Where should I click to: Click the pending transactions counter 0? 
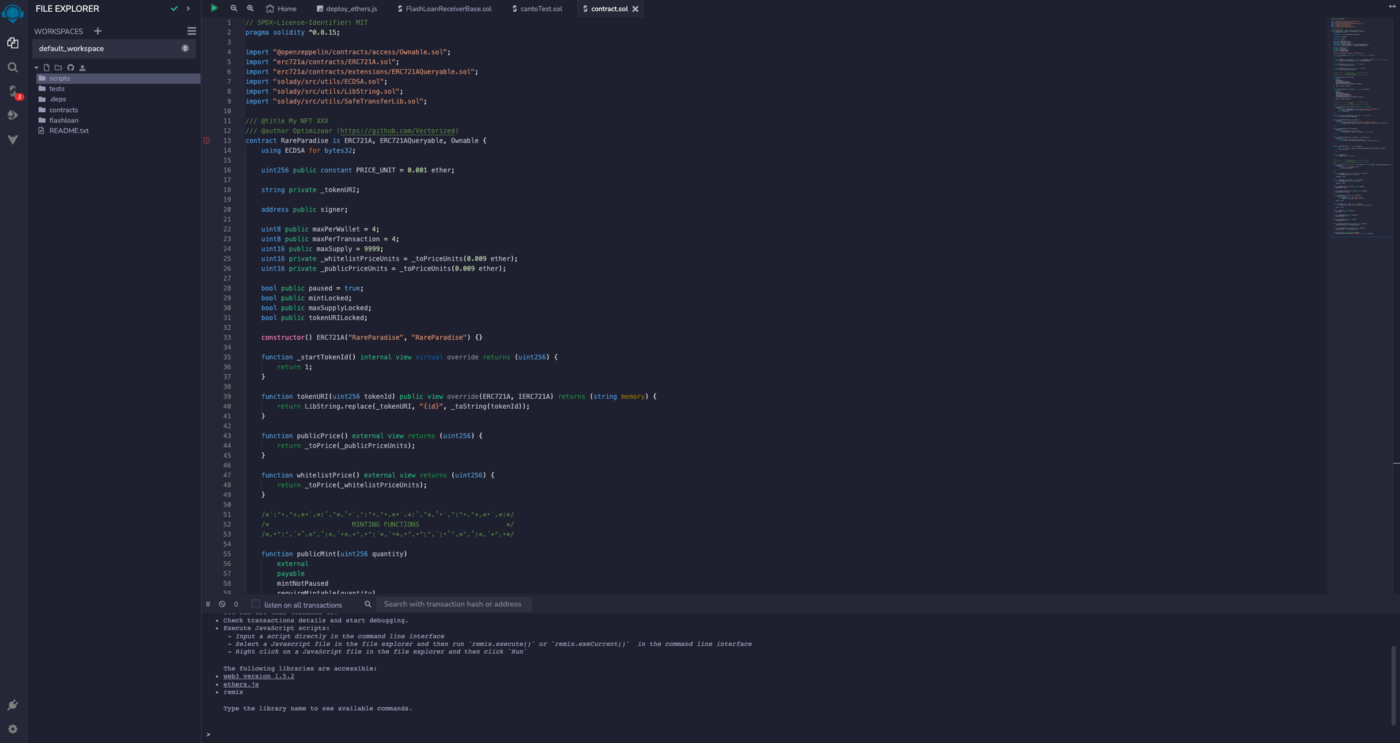click(236, 604)
